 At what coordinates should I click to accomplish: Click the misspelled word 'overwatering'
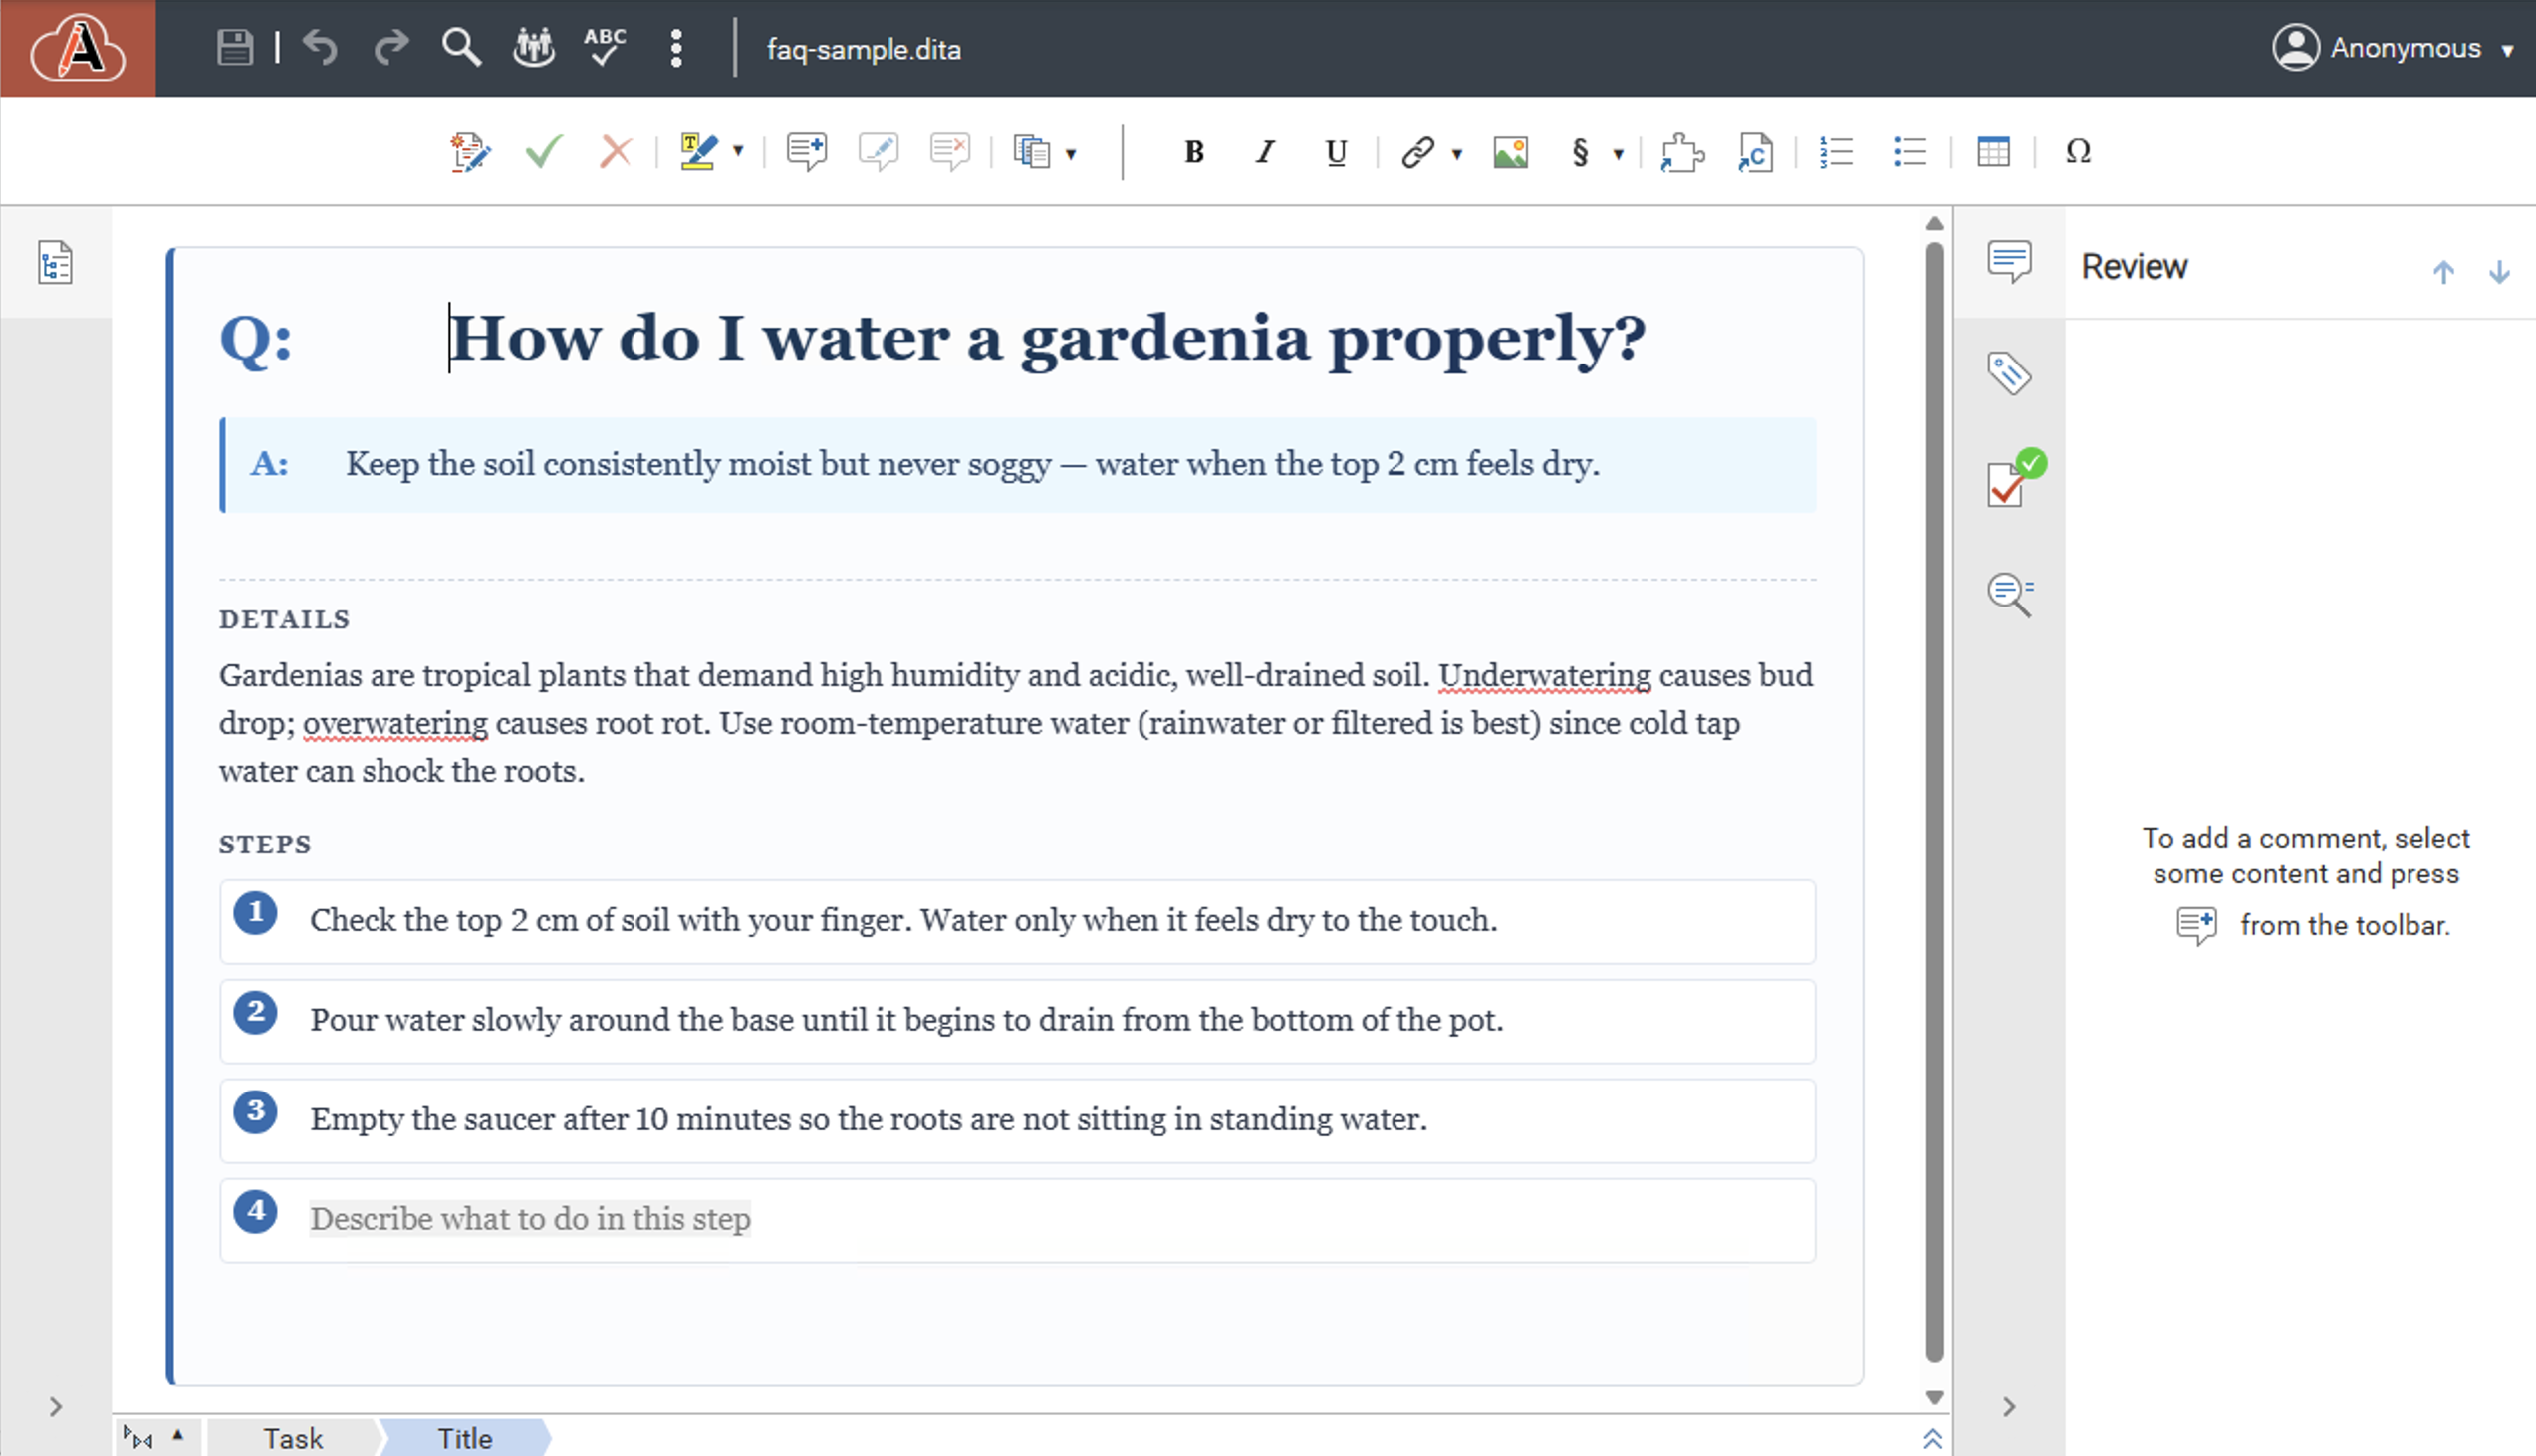point(395,724)
